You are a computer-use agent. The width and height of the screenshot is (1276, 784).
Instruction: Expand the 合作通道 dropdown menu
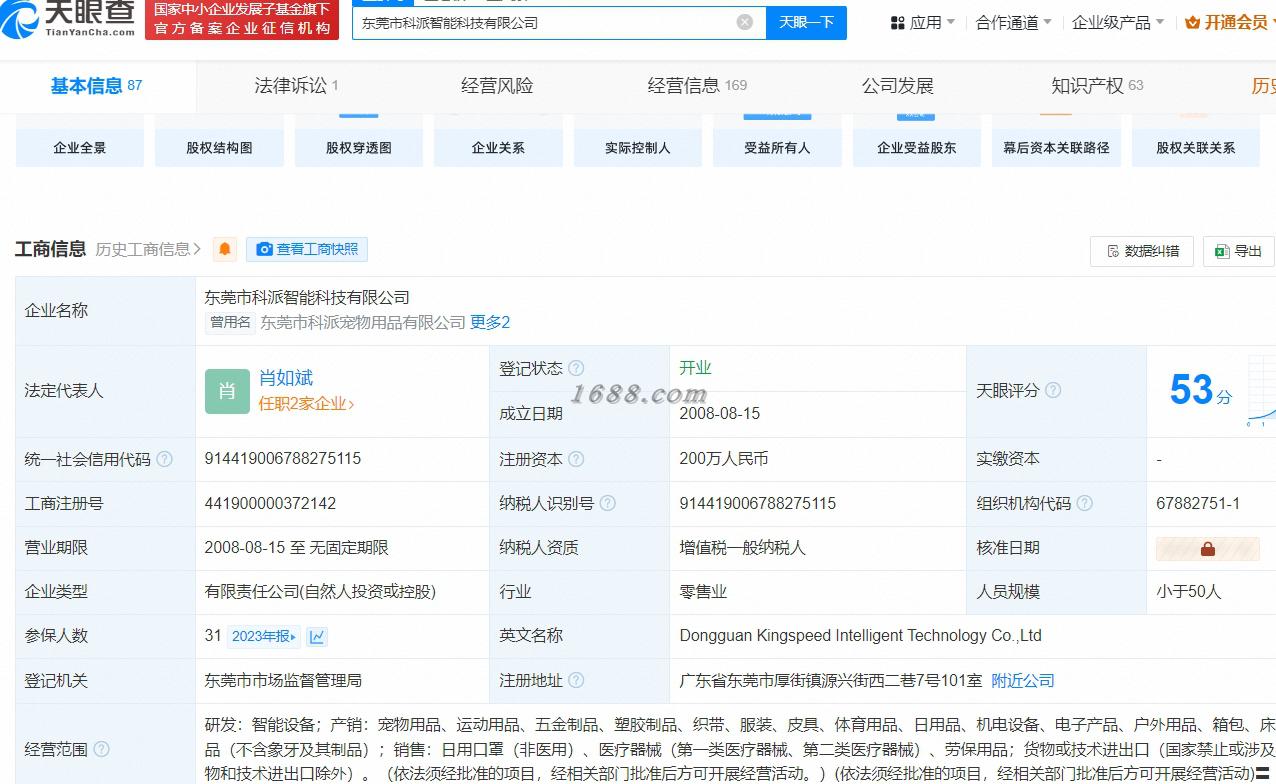(x=1014, y=22)
